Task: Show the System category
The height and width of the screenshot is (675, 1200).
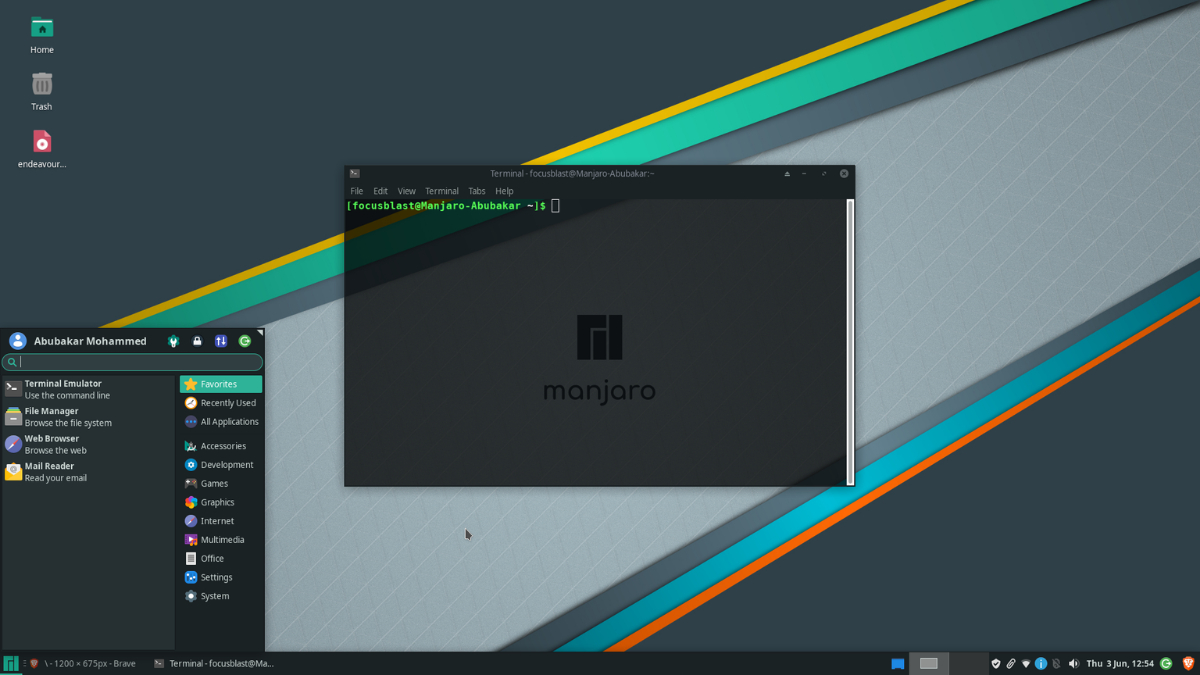Action: (x=221, y=596)
